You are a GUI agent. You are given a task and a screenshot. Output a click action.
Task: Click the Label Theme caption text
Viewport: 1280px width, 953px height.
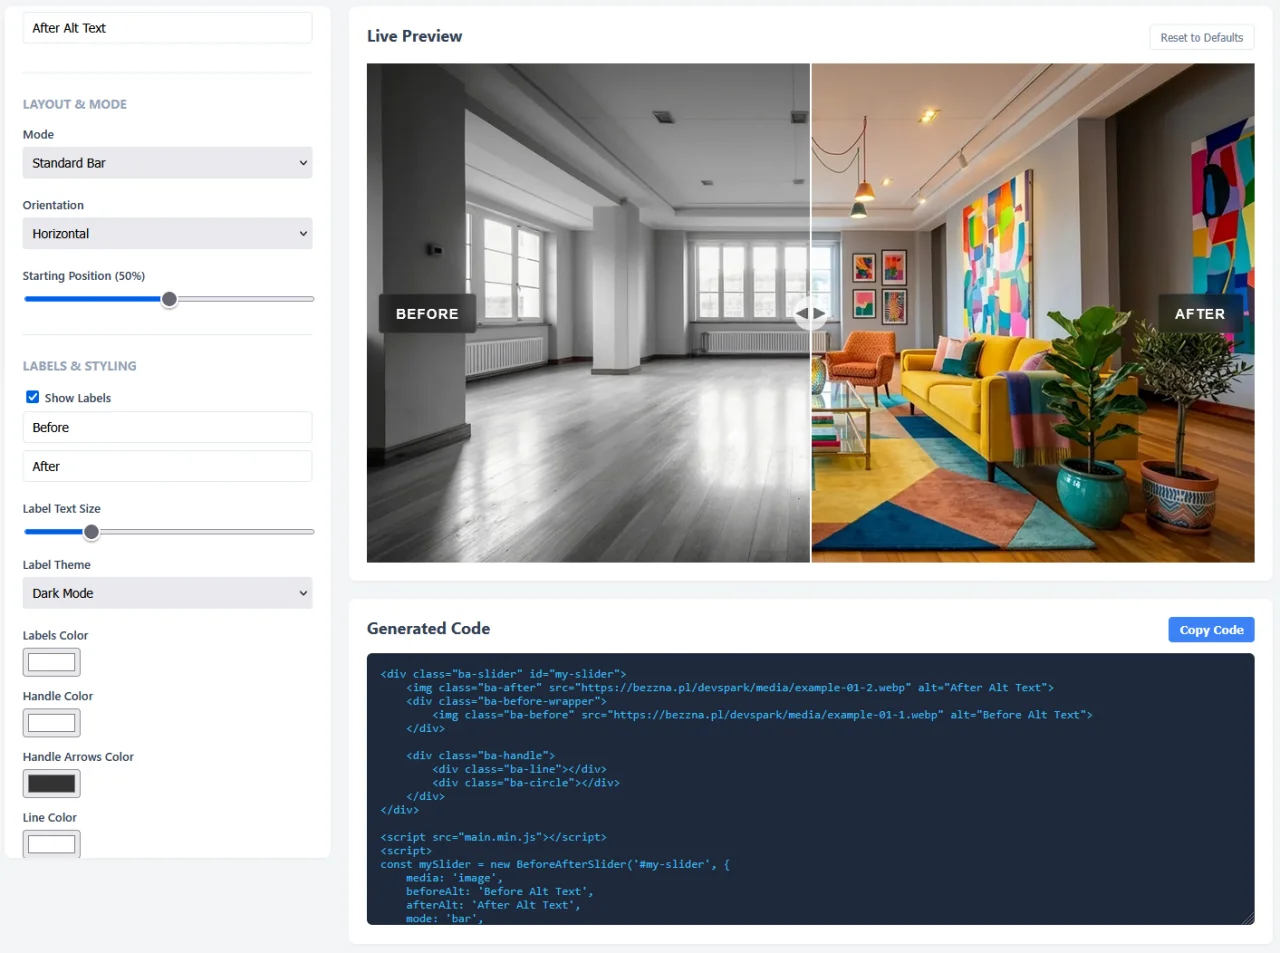point(57,565)
